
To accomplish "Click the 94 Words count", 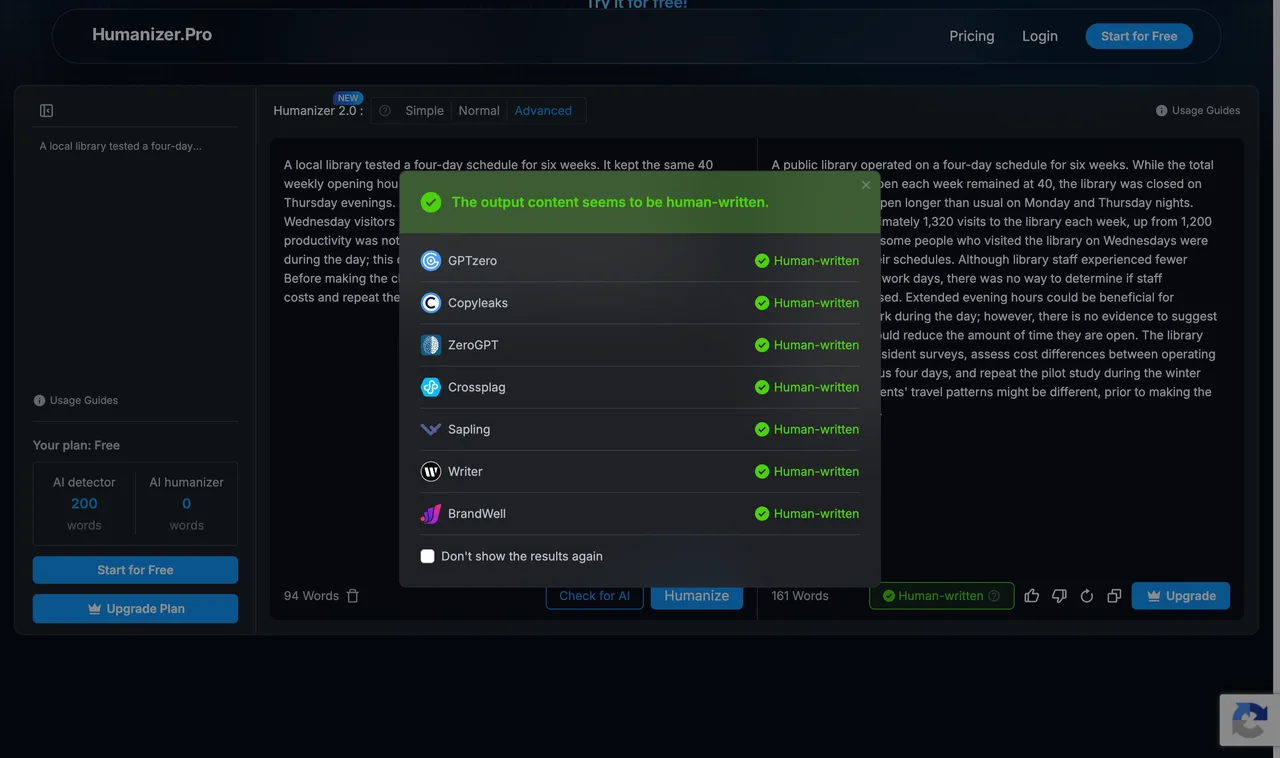I will click(311, 596).
